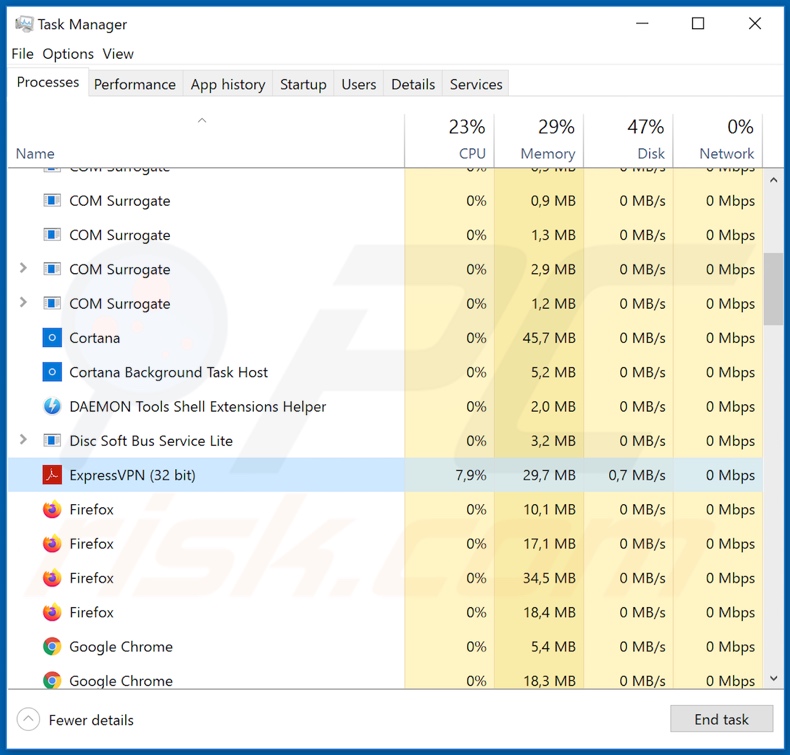790x755 pixels.
Task: Click the Cortana Background Task Host icon
Action: point(52,372)
